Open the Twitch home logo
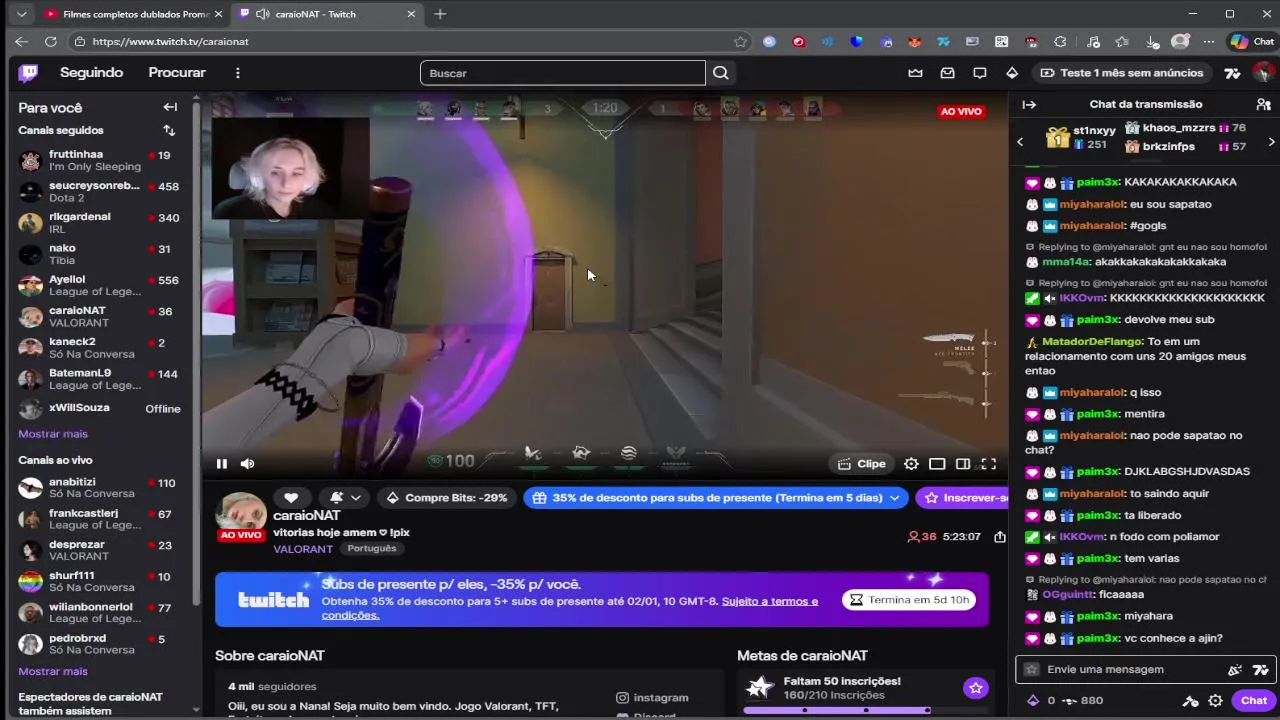The image size is (1280, 720). point(29,72)
